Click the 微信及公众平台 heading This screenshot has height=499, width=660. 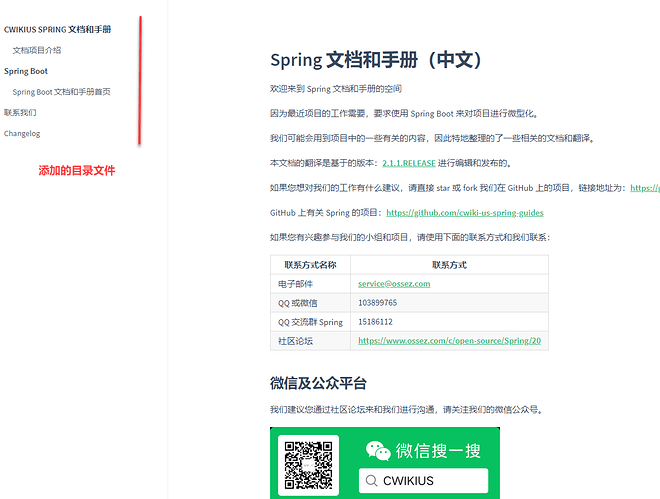point(318,383)
